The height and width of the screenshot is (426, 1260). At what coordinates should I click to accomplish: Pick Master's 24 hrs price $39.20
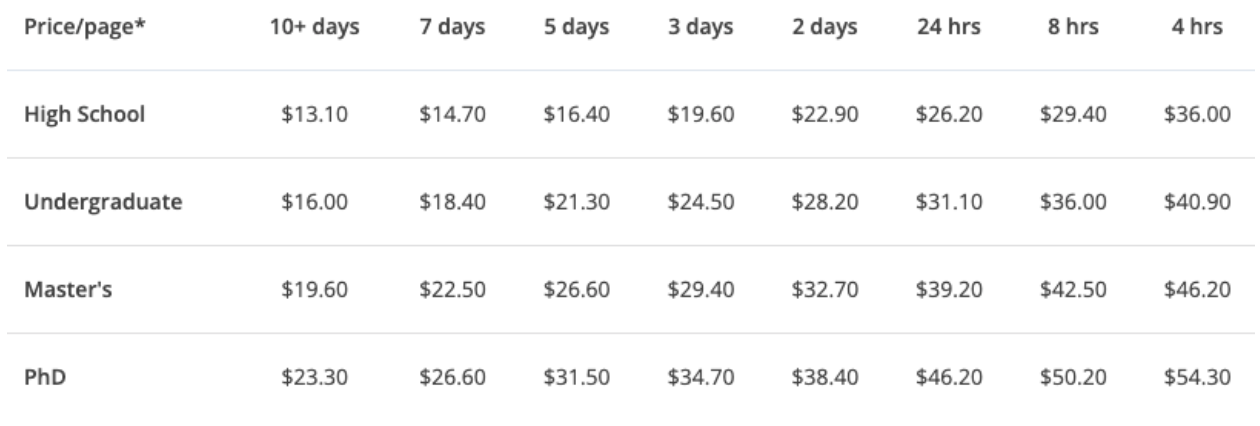click(x=949, y=290)
